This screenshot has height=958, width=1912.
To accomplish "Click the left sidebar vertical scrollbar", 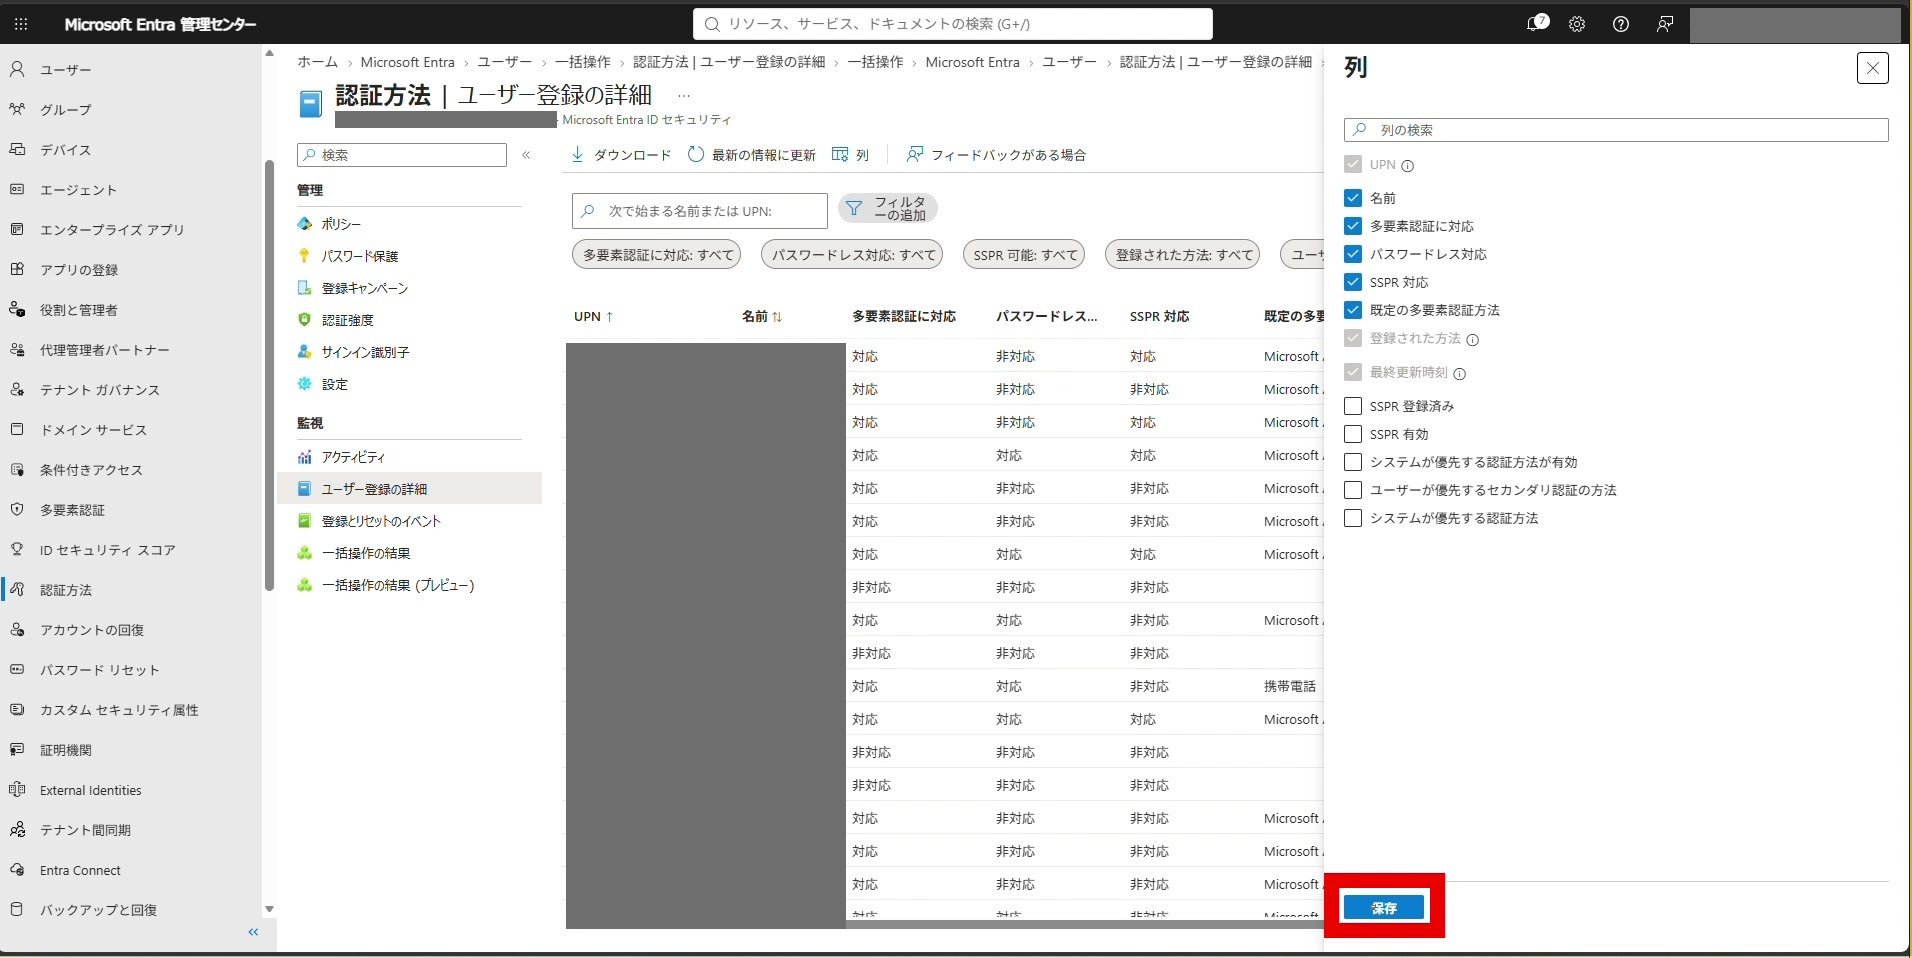I will click(x=269, y=375).
